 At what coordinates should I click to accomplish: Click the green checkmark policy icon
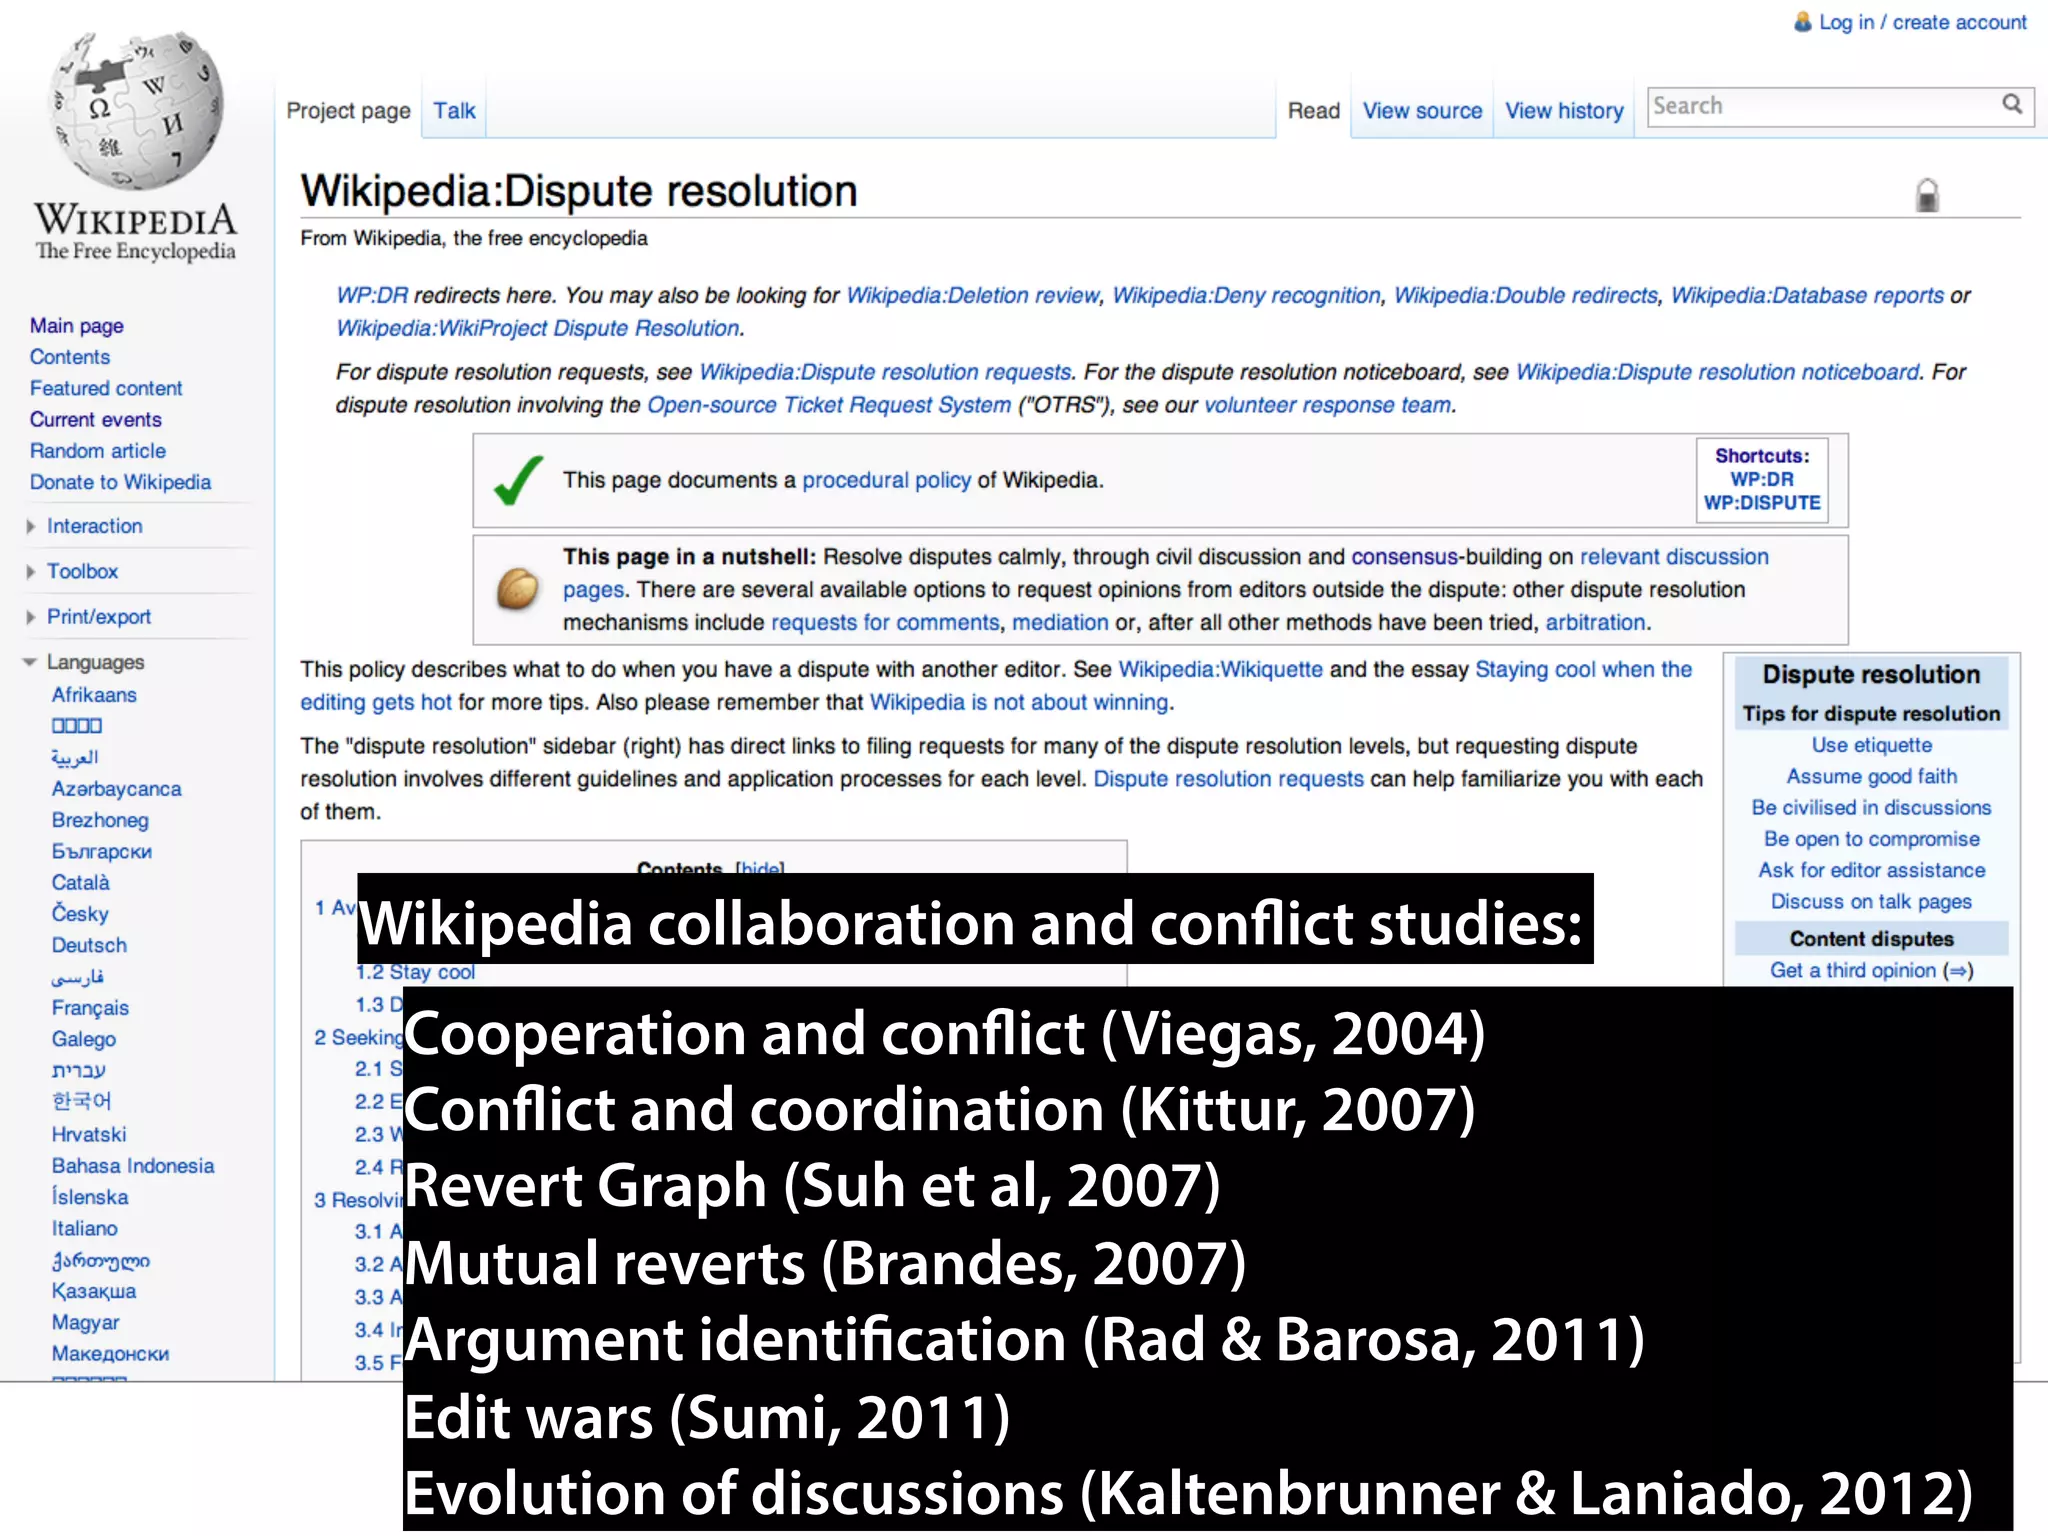coord(519,480)
